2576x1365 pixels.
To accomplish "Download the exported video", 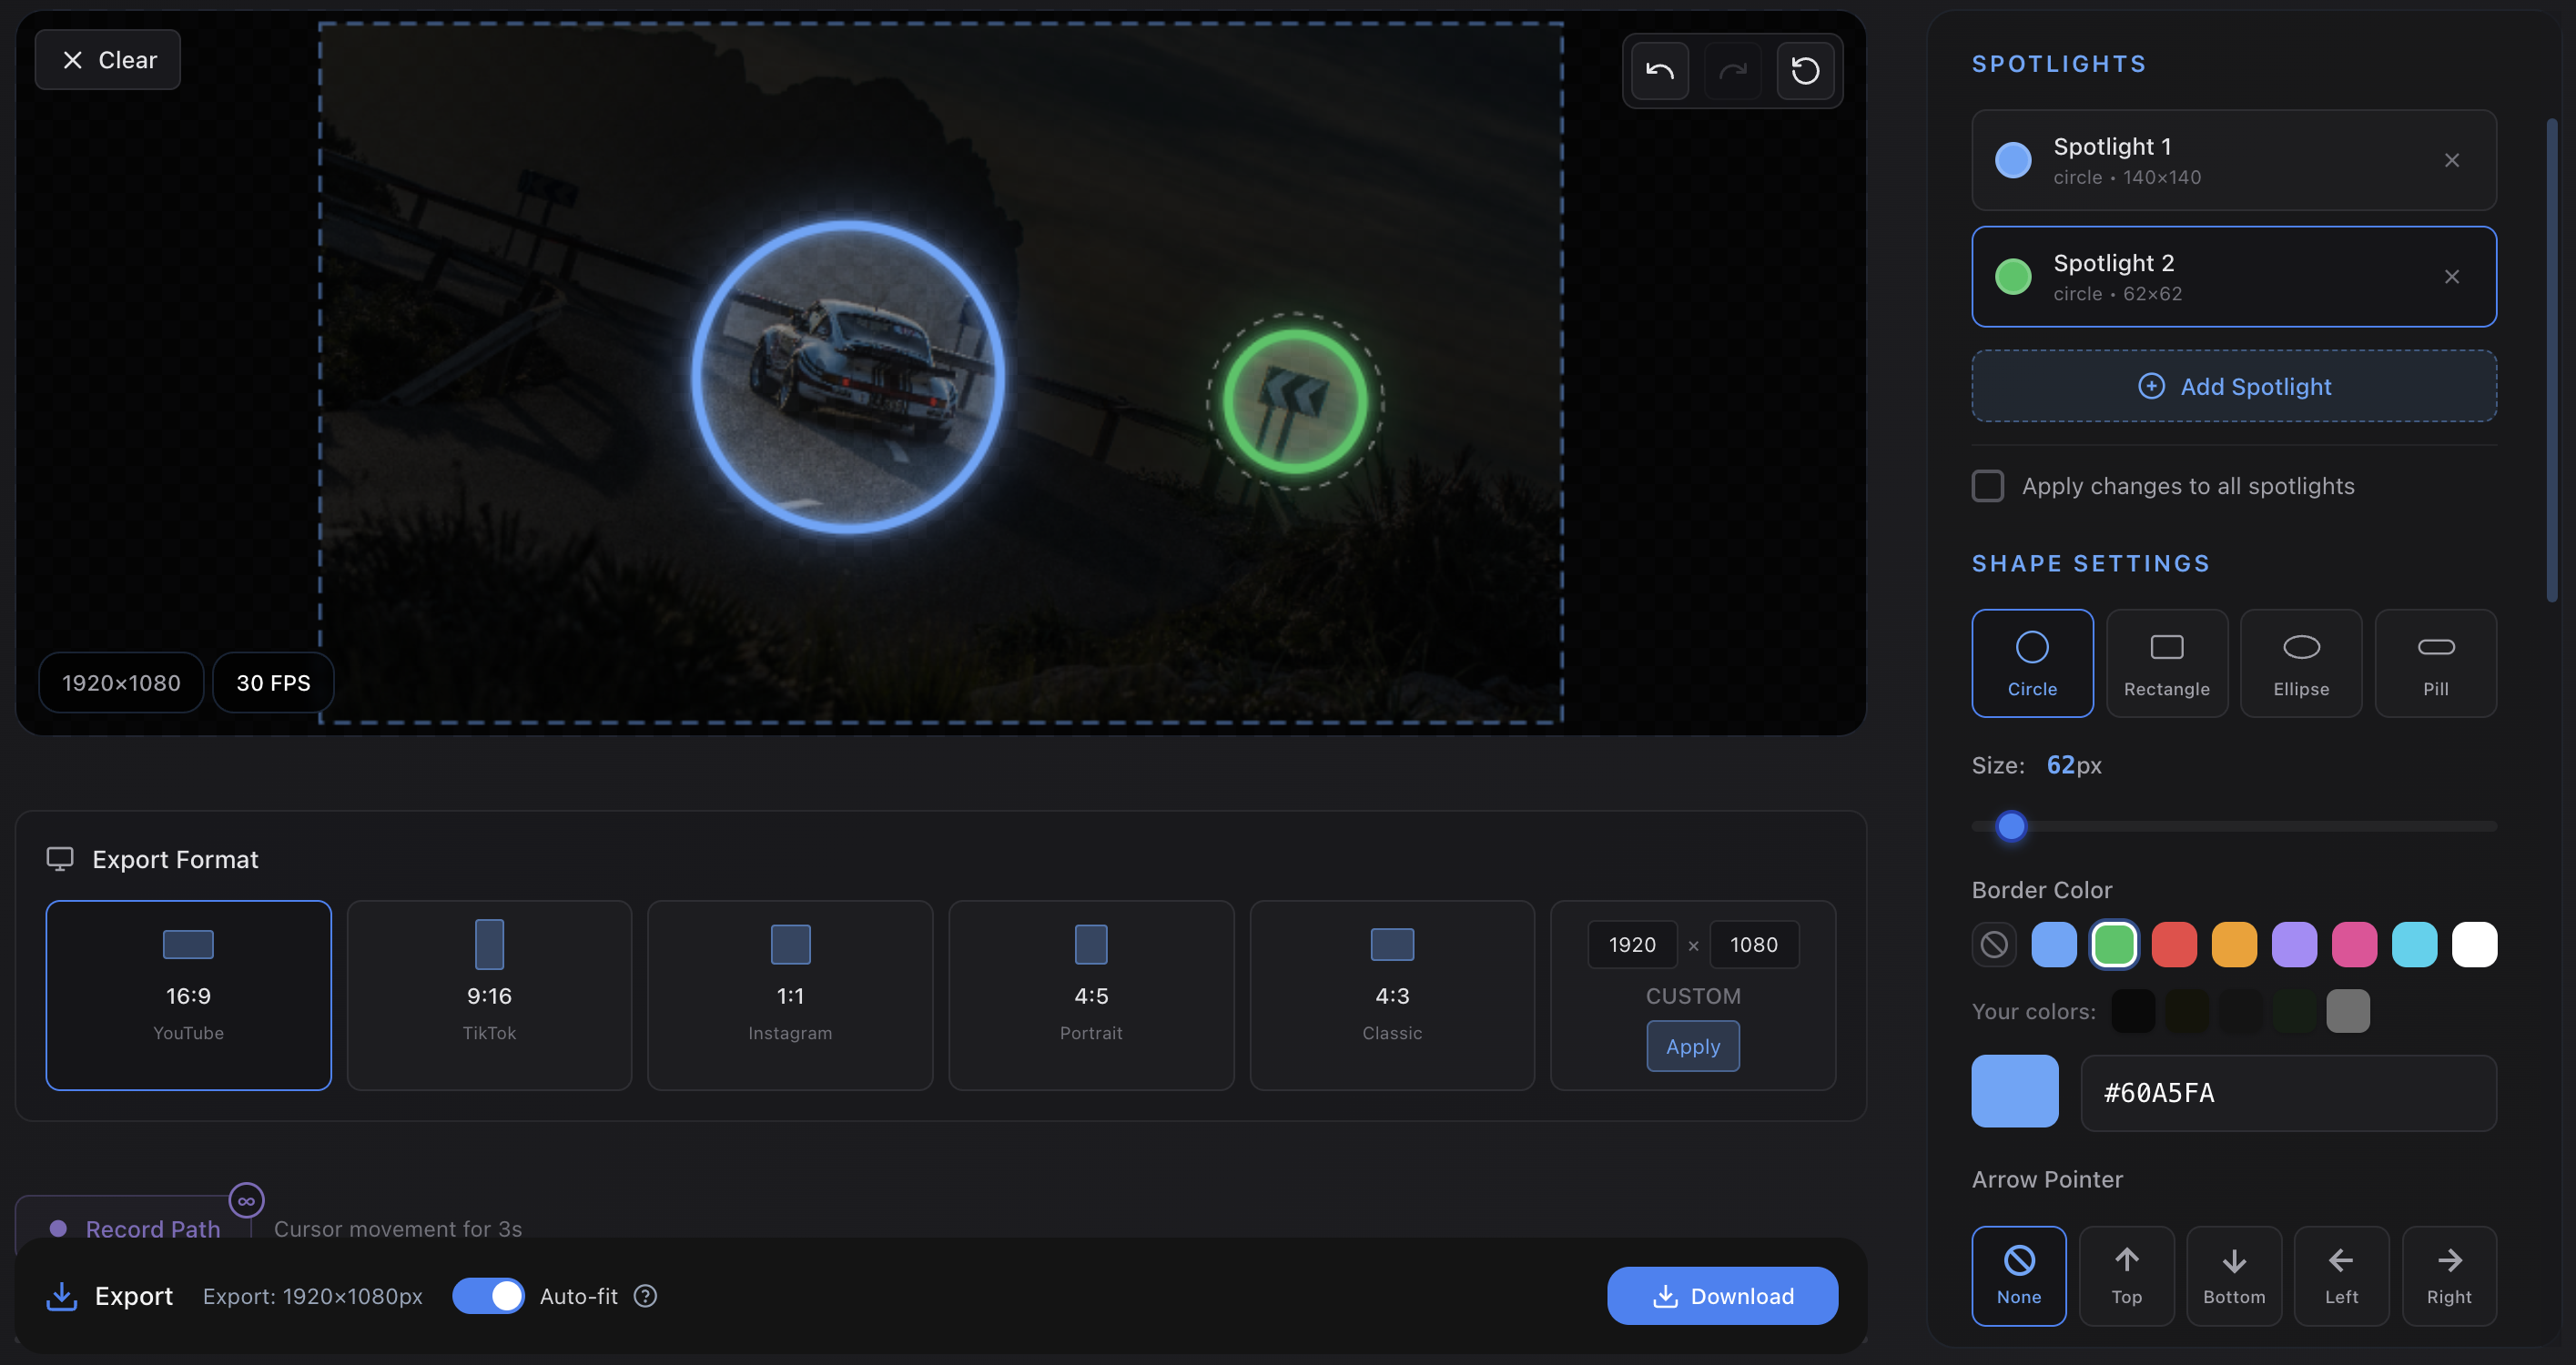I will click(1722, 1295).
